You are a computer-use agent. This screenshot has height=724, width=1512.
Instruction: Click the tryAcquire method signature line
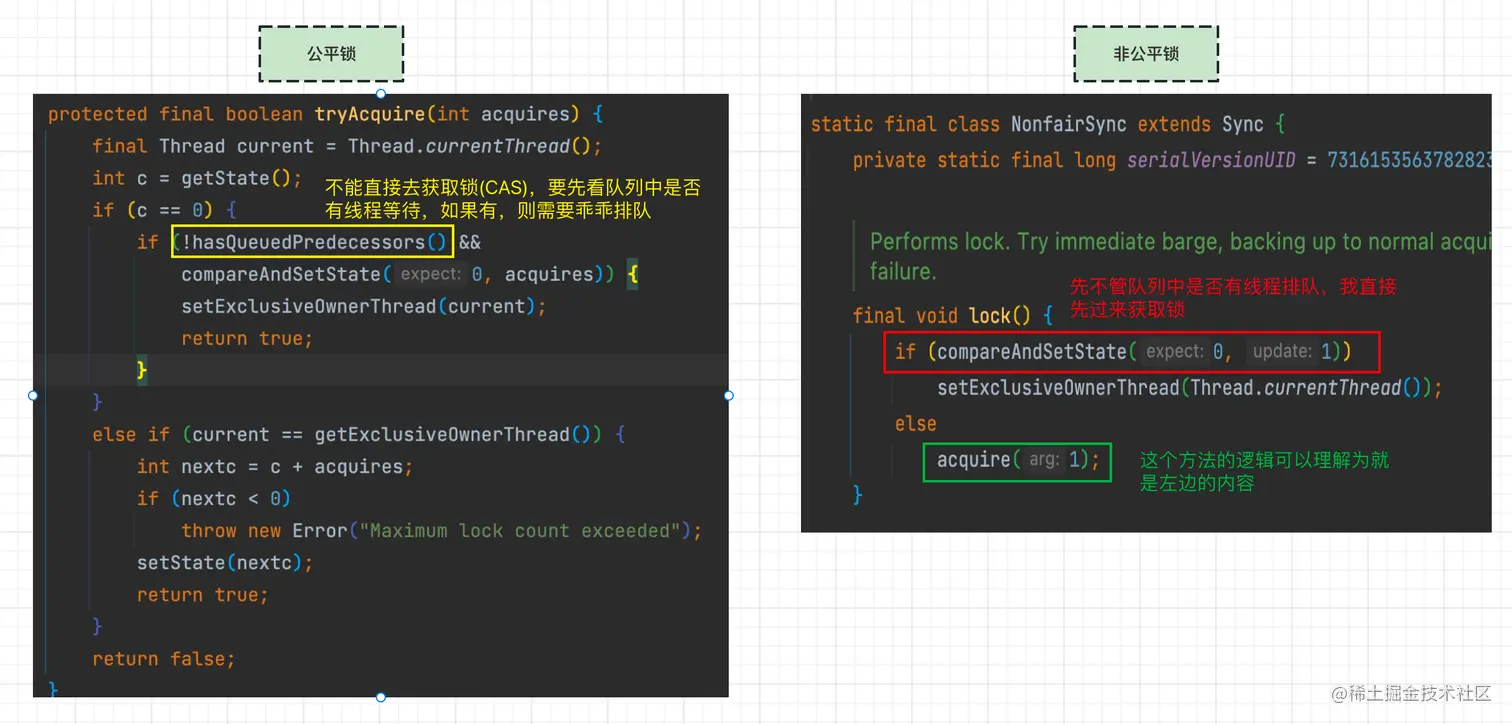tap(325, 114)
